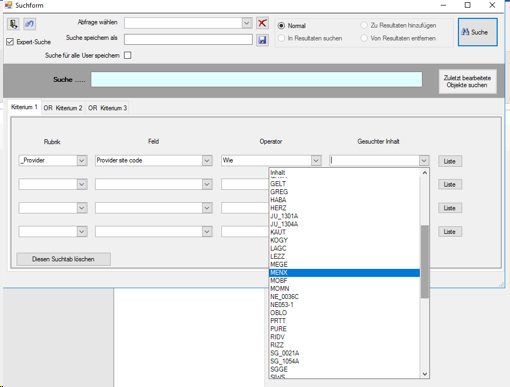Click the Liste button in the second criteria row
Viewport: 510px width, 387px height.
tap(450, 184)
